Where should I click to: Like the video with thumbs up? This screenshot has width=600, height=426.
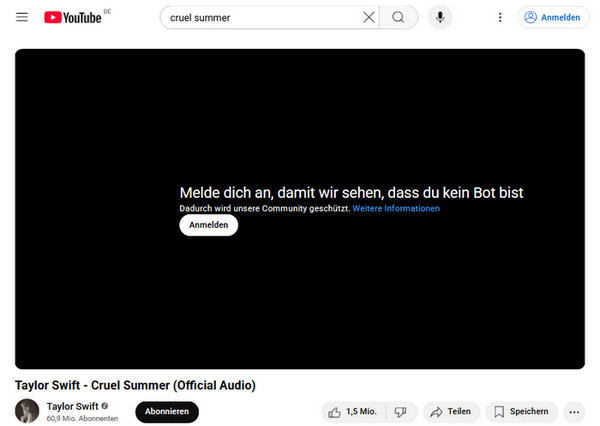(x=353, y=412)
